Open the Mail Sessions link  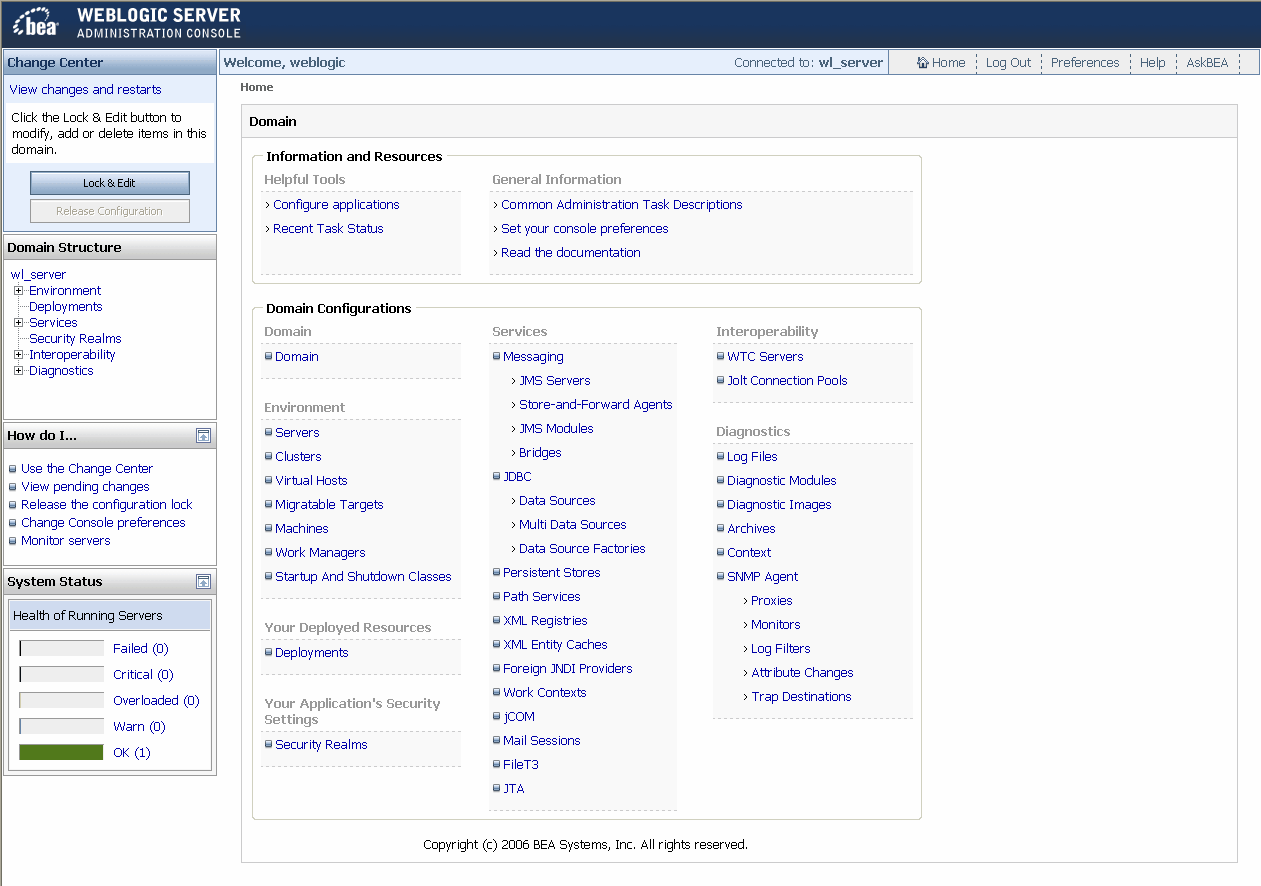coord(541,741)
